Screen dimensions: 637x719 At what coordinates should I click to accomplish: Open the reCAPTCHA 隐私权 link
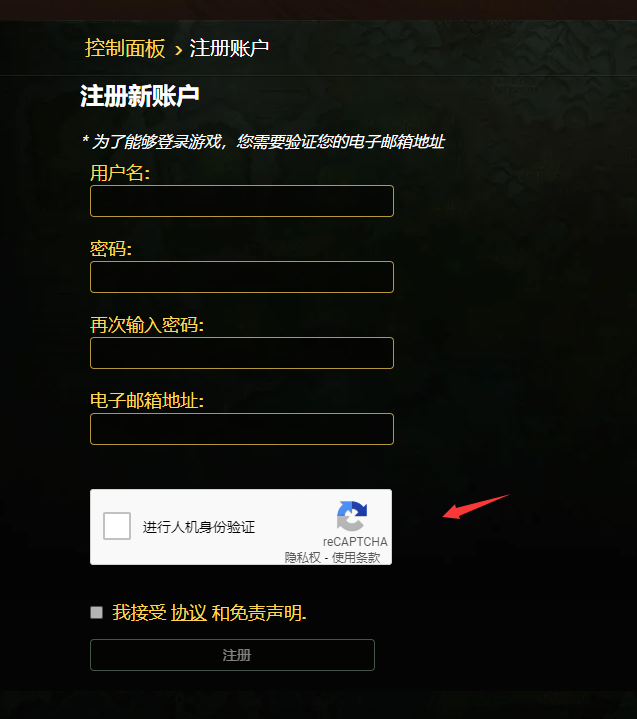click(302, 557)
